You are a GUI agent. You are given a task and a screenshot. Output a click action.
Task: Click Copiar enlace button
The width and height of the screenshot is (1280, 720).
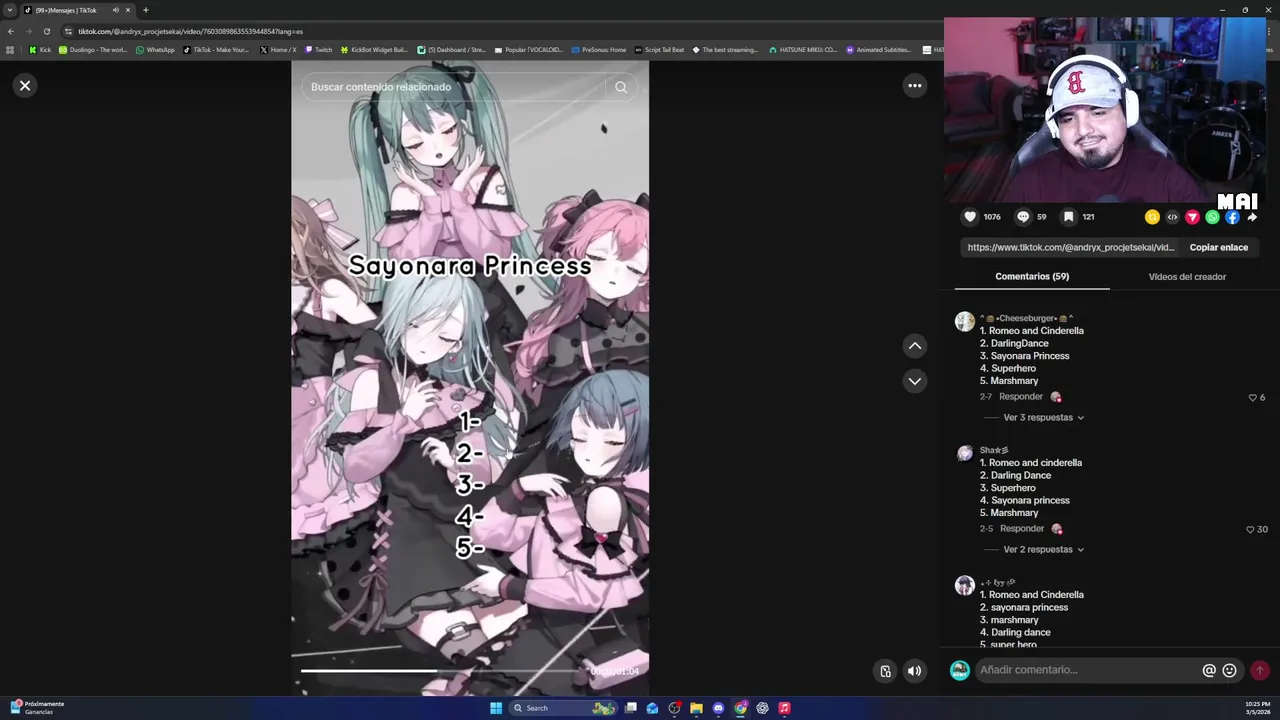[1218, 247]
